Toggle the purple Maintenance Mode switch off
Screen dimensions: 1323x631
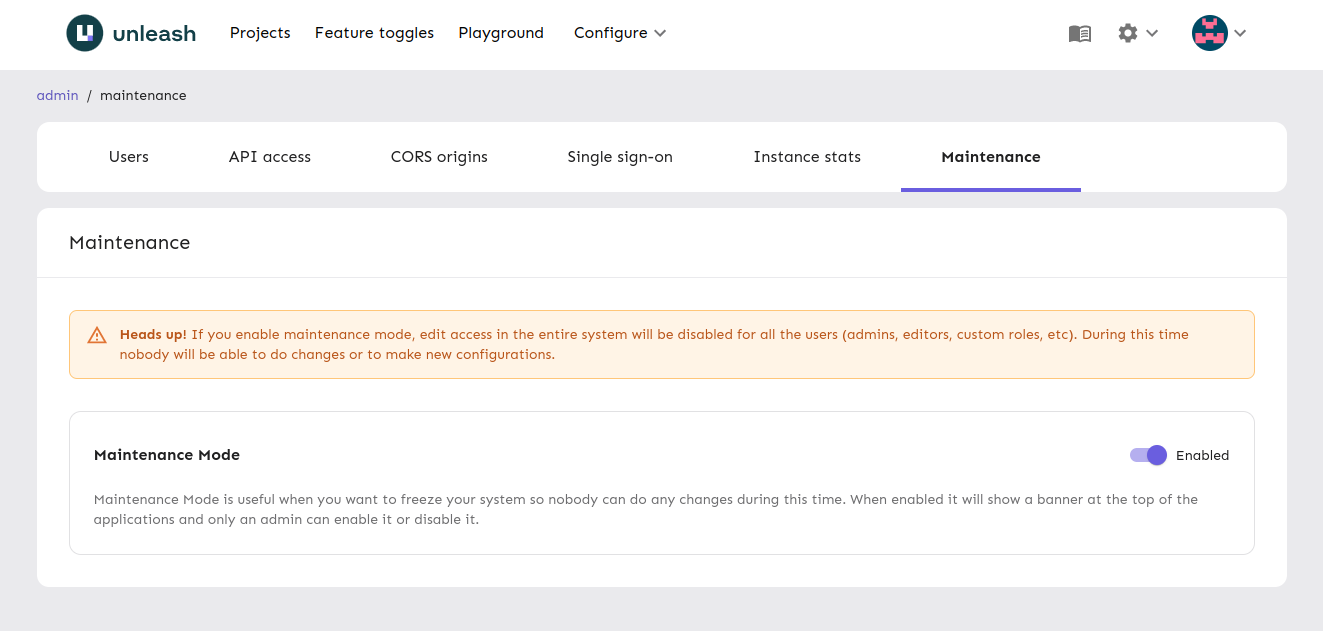pyautogui.click(x=1147, y=455)
